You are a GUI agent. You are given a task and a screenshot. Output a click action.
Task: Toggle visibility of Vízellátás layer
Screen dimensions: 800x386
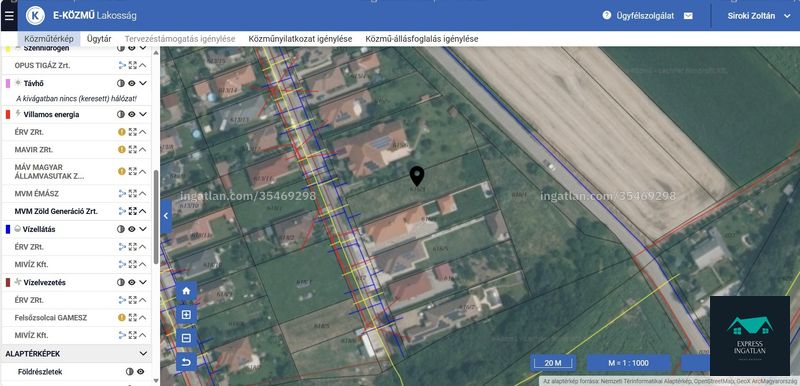(x=132, y=229)
